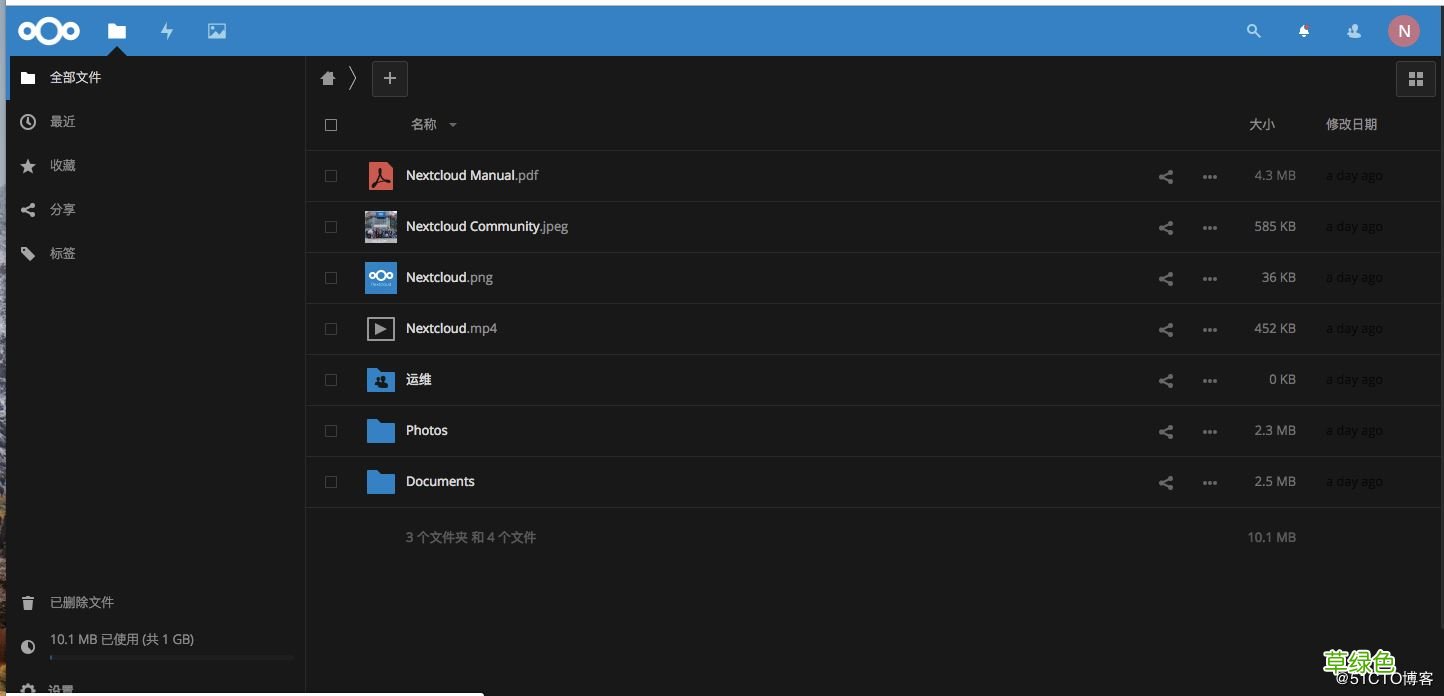Open the Activity lightning icon

pyautogui.click(x=167, y=31)
